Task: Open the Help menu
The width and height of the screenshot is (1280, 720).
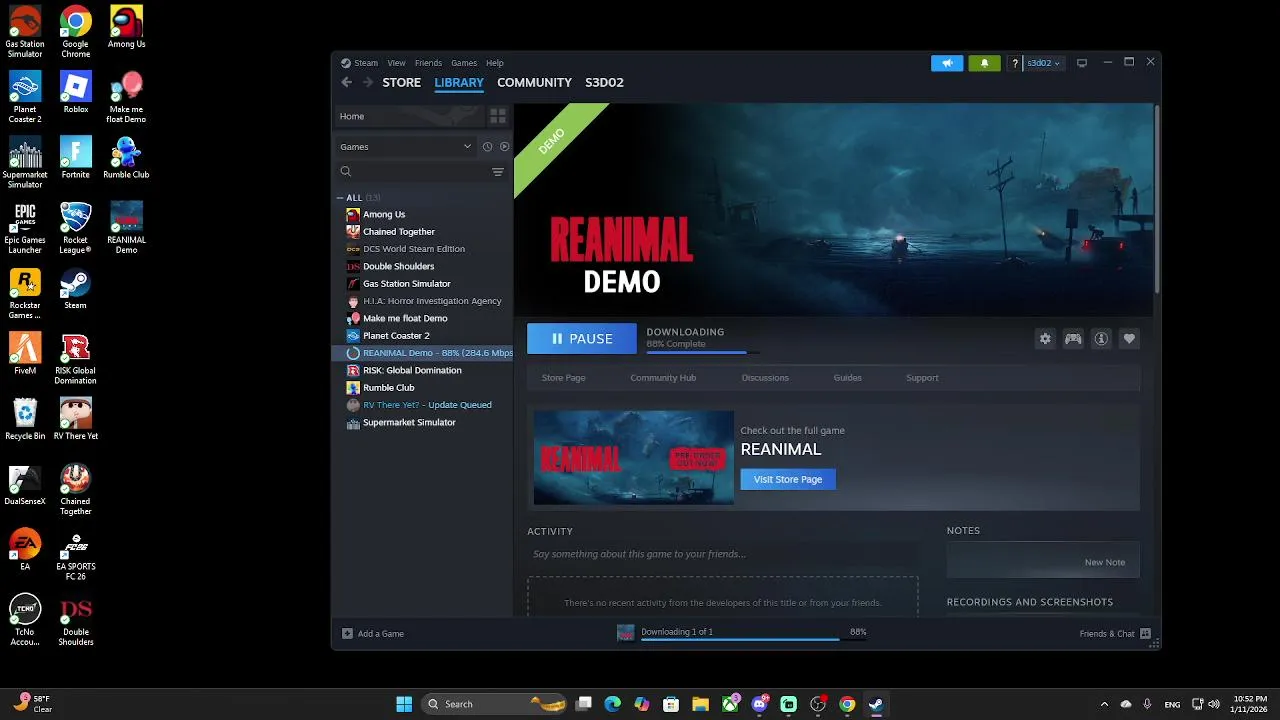Action: point(495,63)
